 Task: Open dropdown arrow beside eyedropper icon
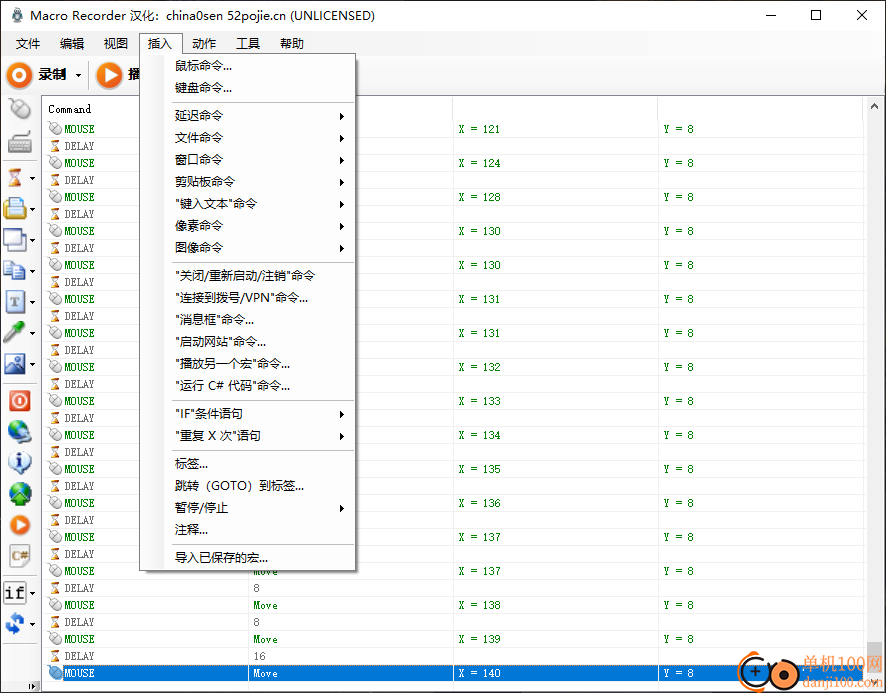32,333
